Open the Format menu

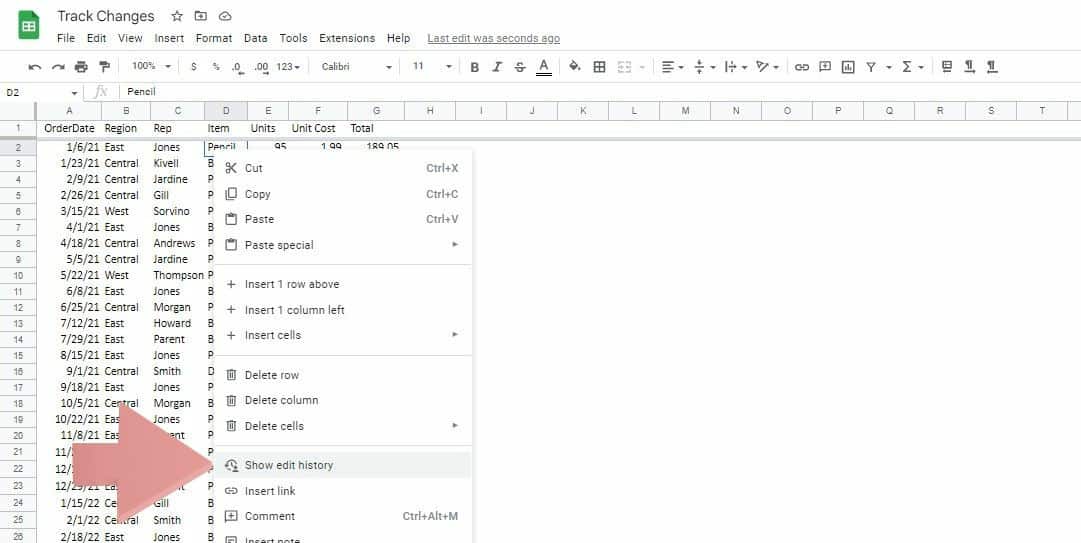pos(214,39)
